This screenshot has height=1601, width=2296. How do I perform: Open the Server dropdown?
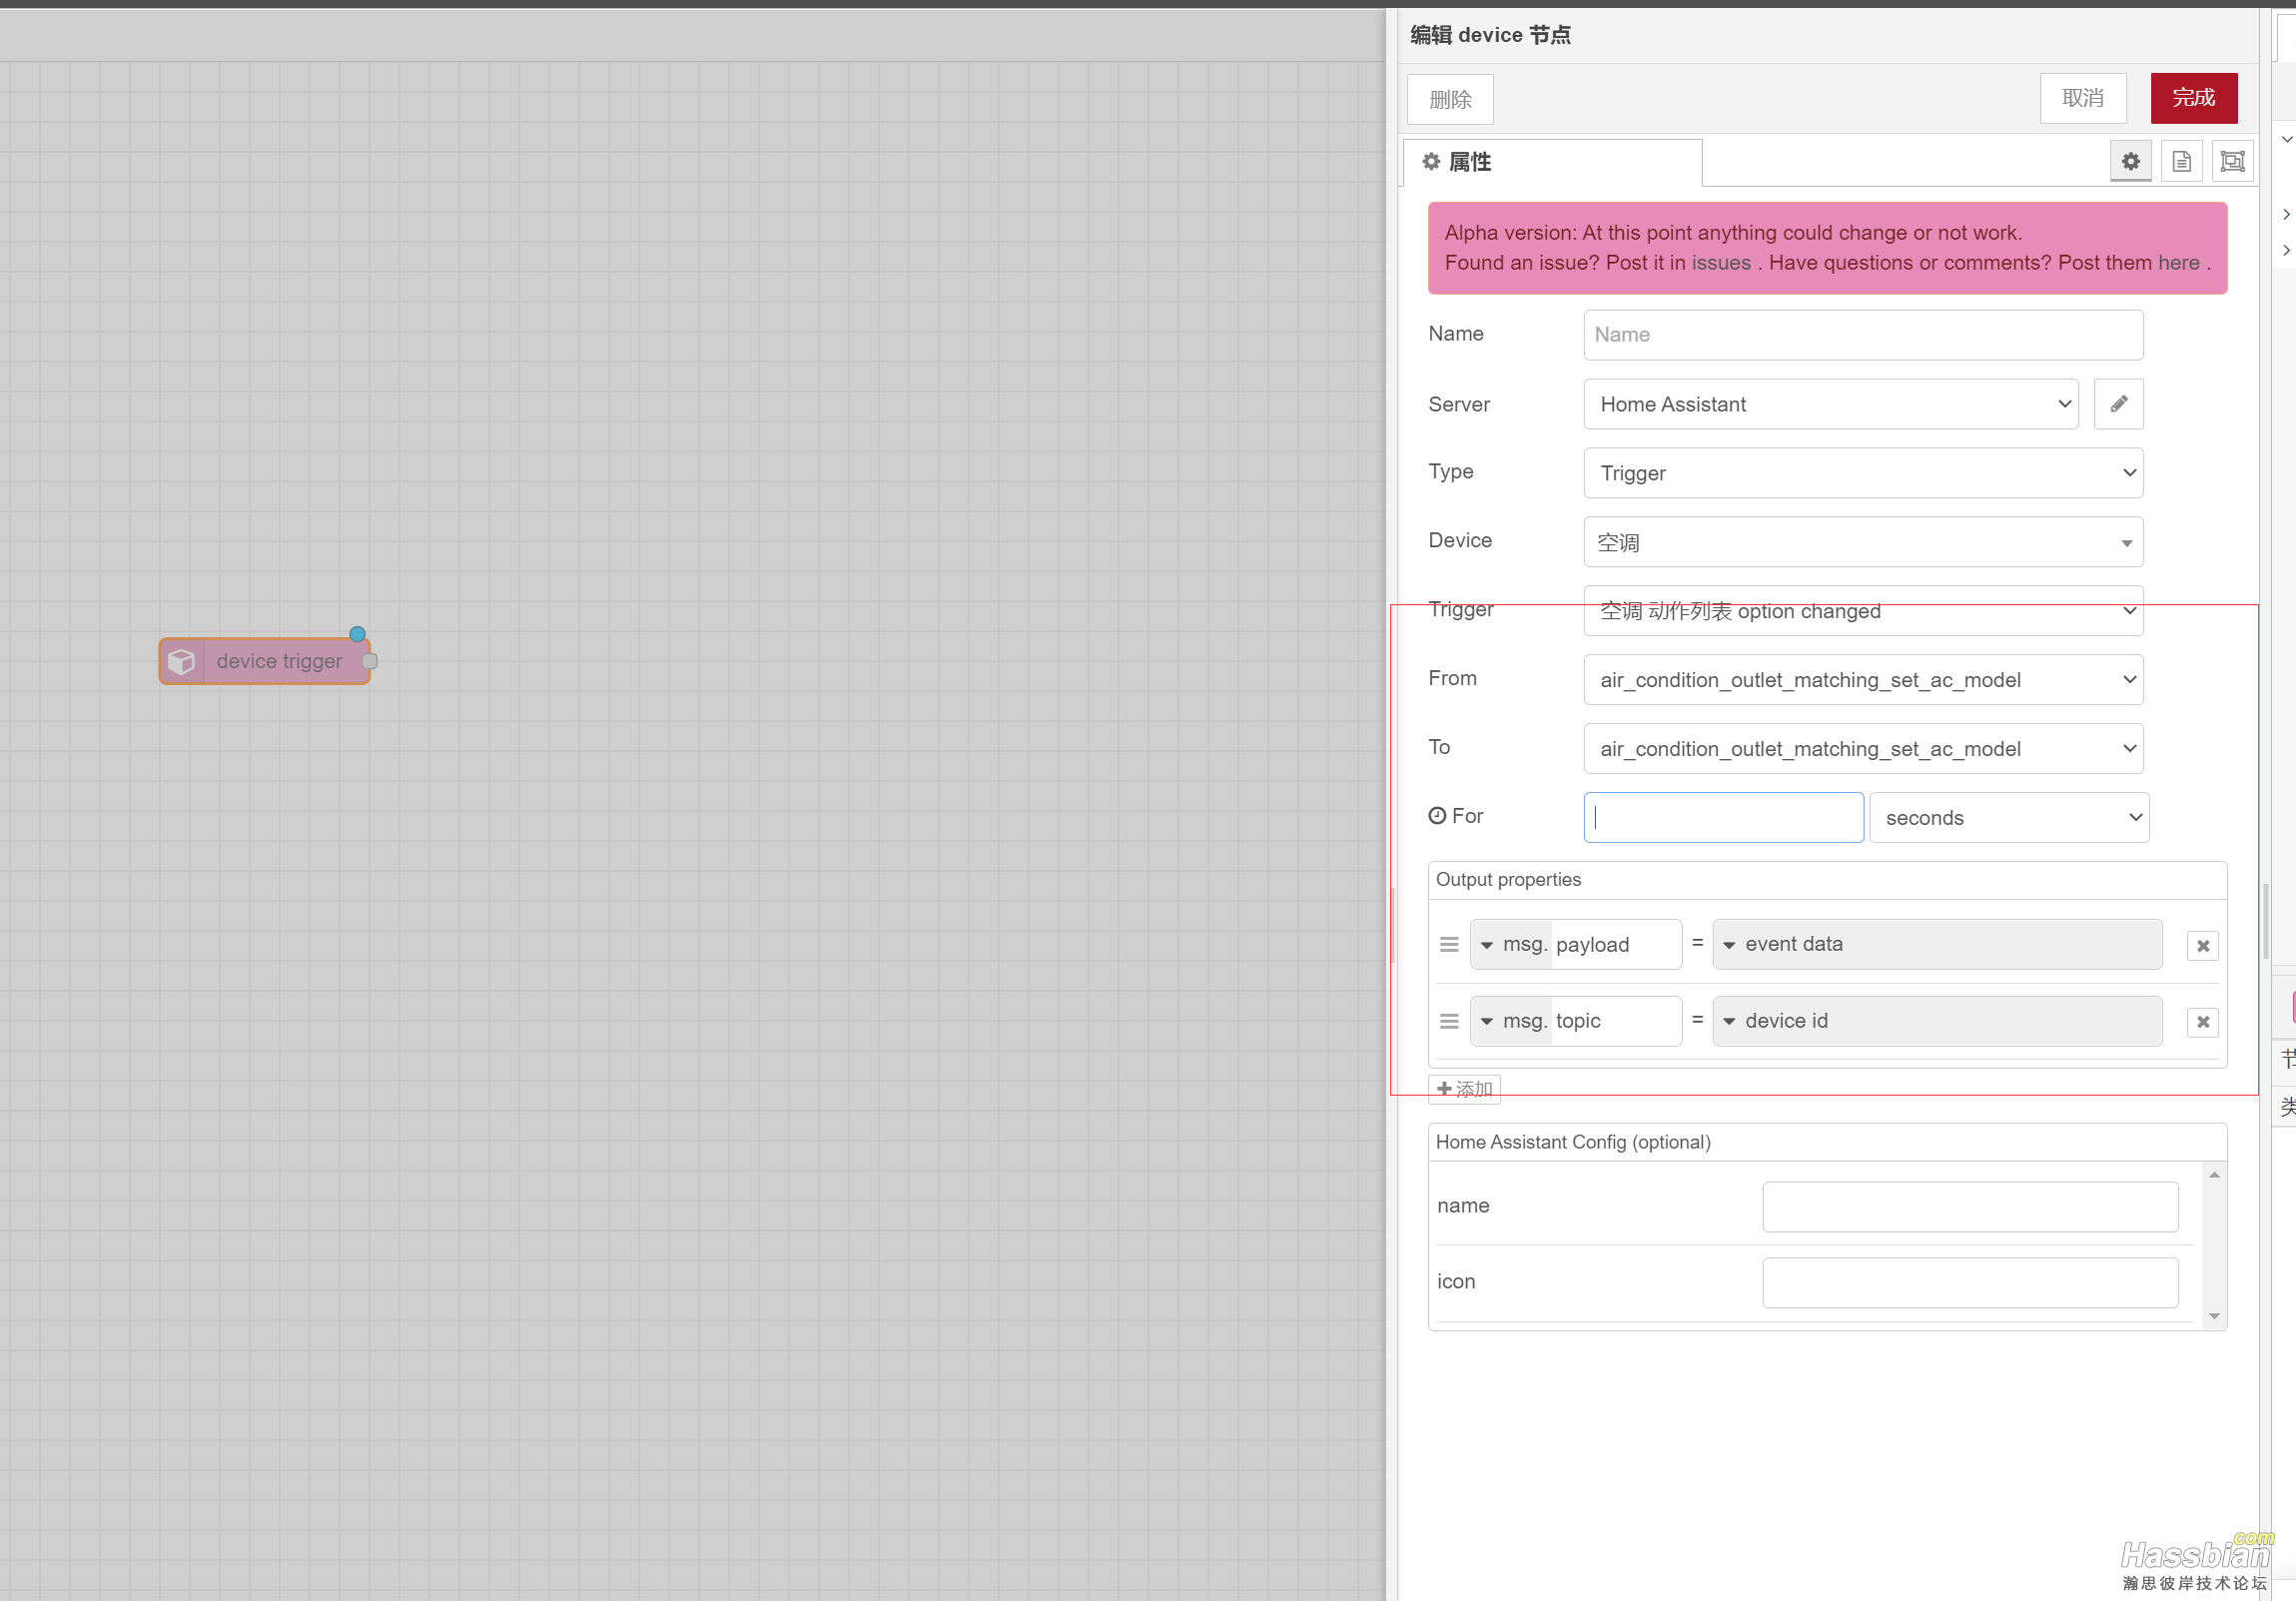[x=1830, y=404]
